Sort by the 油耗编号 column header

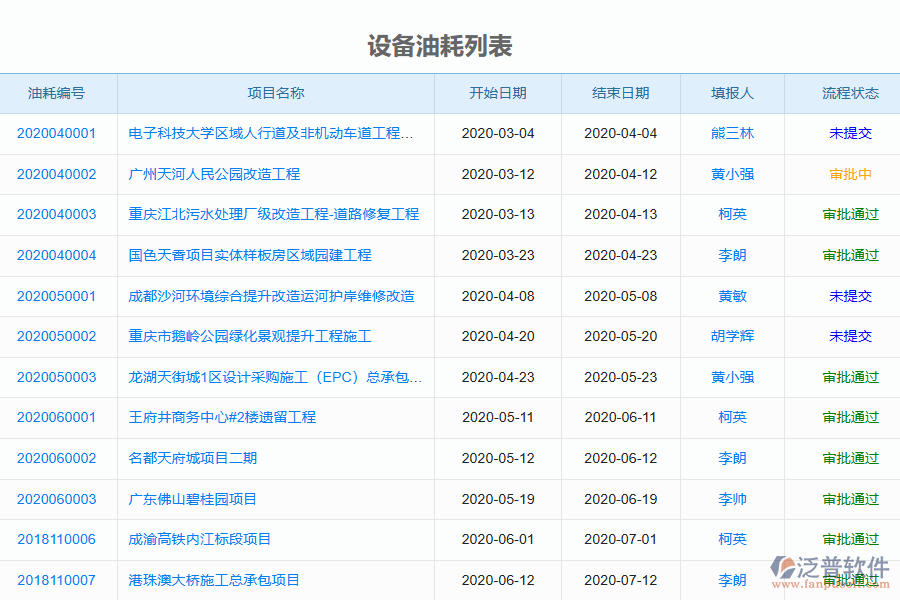tap(54, 93)
